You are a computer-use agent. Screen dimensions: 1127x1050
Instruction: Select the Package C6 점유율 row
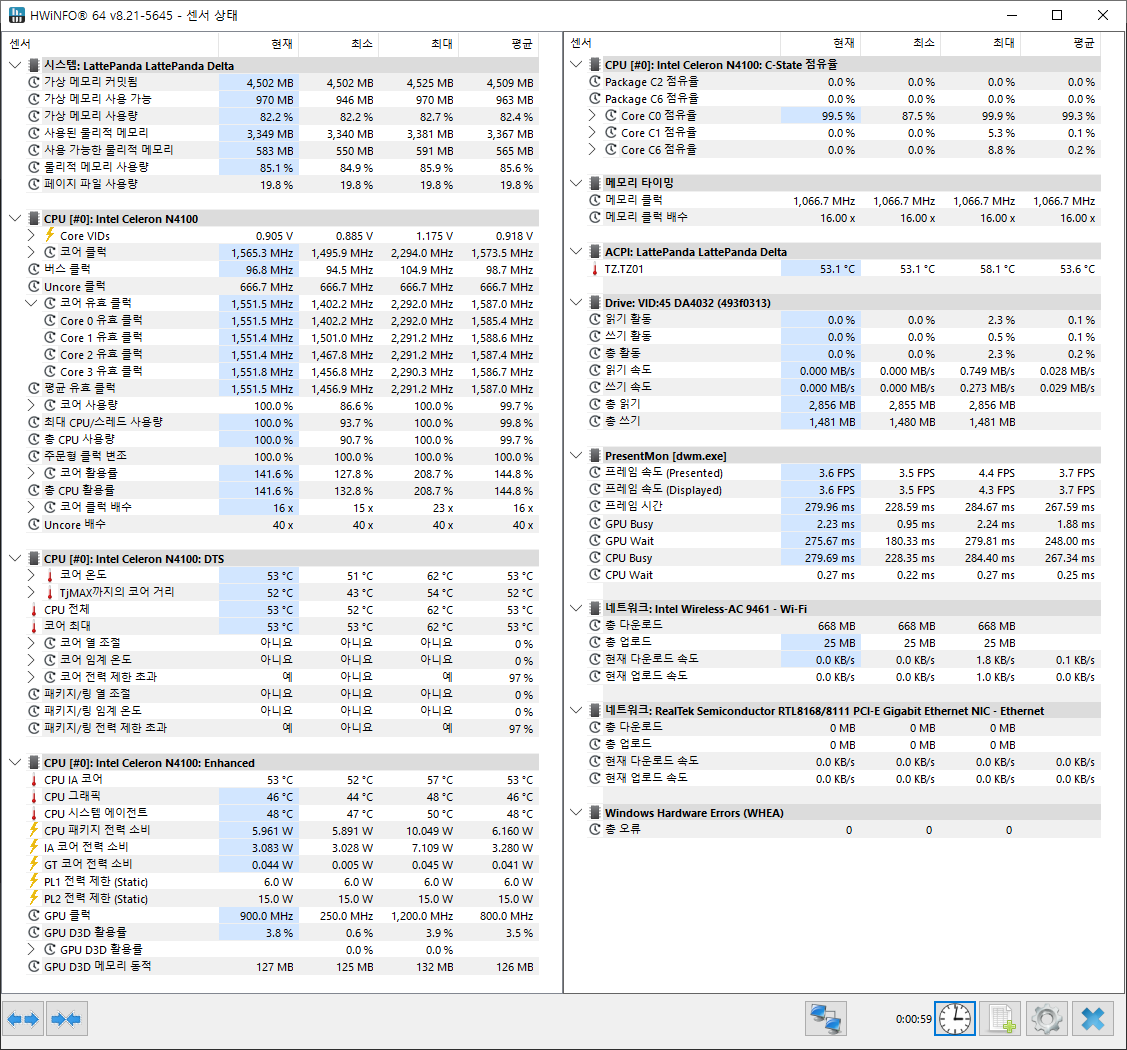(845, 98)
